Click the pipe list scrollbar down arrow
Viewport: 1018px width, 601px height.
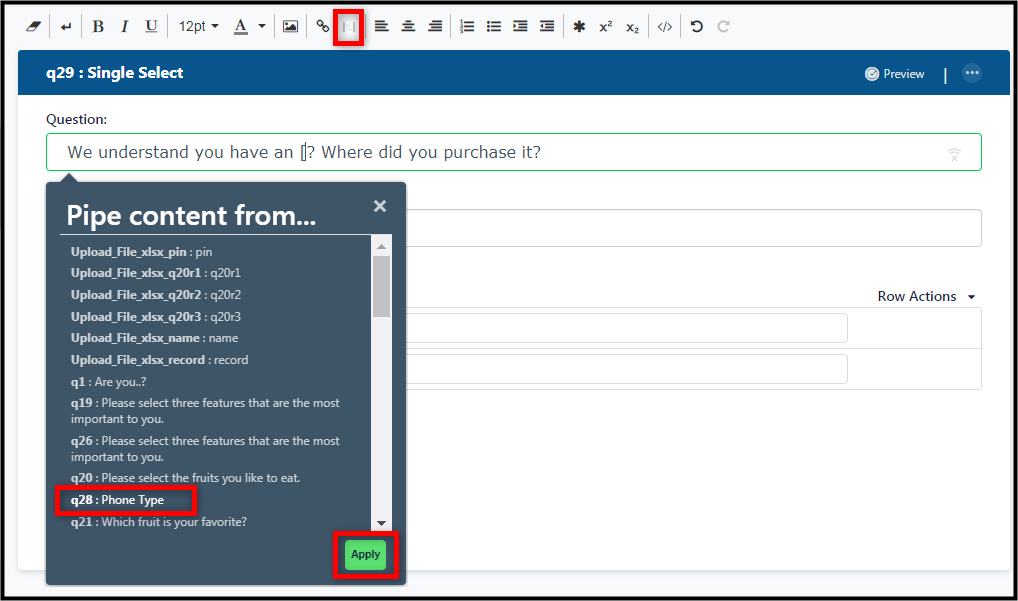(381, 523)
